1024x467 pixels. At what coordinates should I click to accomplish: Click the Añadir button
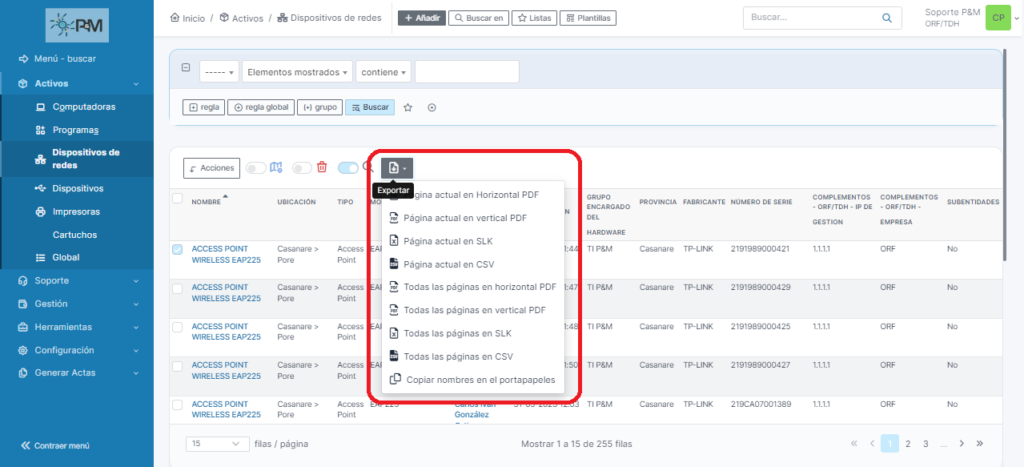(x=421, y=18)
